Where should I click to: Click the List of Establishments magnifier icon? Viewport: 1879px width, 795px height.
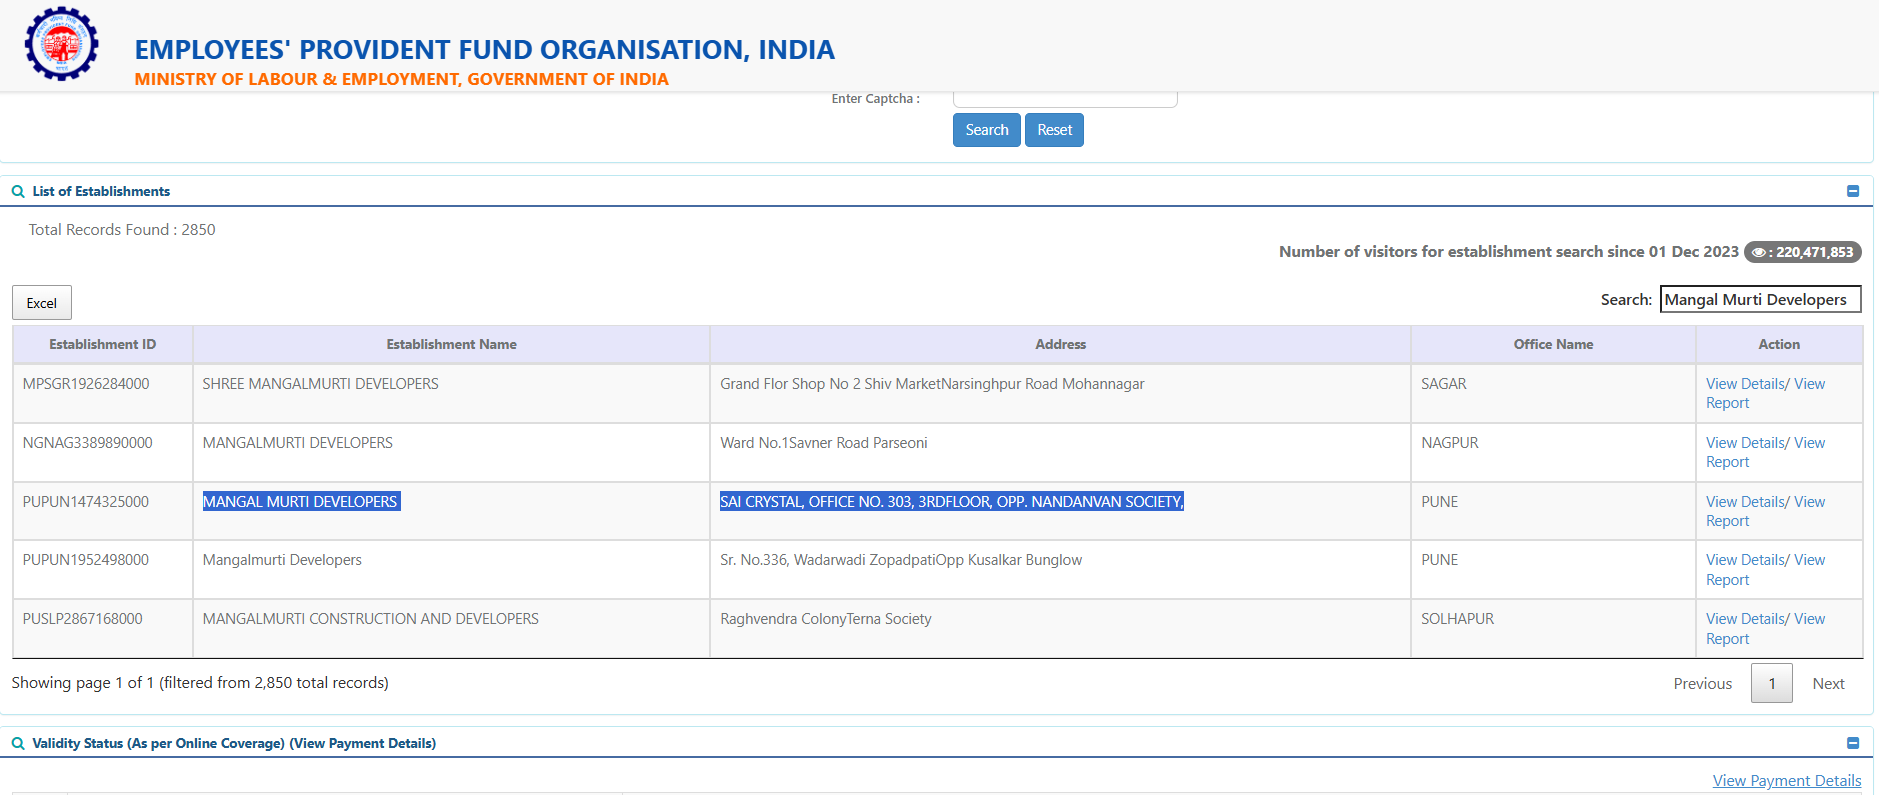click(18, 192)
